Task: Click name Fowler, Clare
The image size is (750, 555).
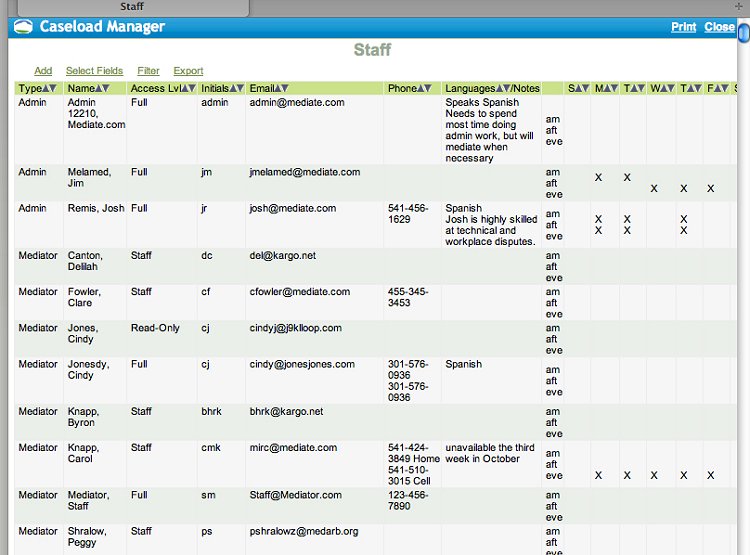Action: (x=84, y=297)
